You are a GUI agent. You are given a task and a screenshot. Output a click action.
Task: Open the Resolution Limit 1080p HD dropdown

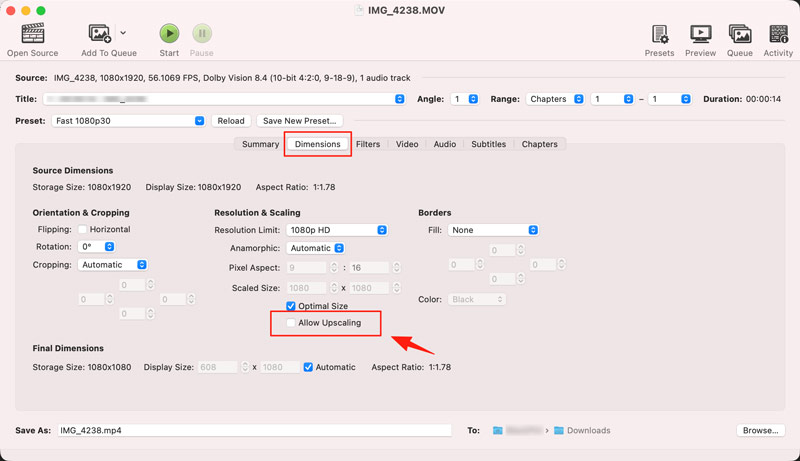tap(337, 230)
